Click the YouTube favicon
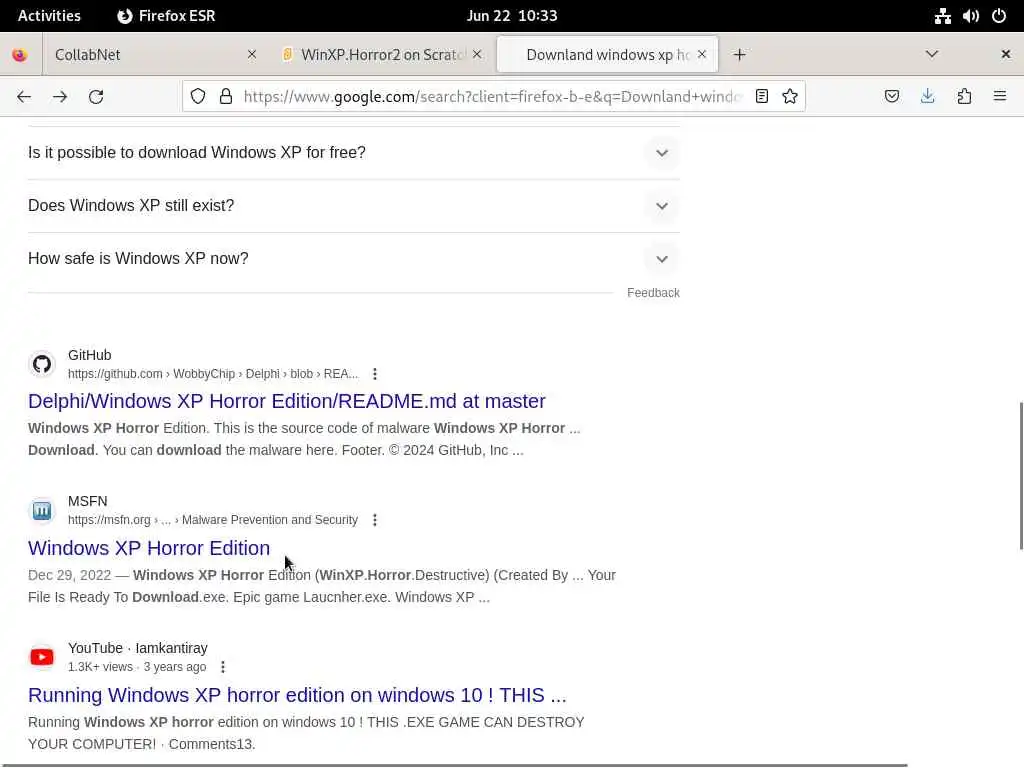 click(x=42, y=657)
